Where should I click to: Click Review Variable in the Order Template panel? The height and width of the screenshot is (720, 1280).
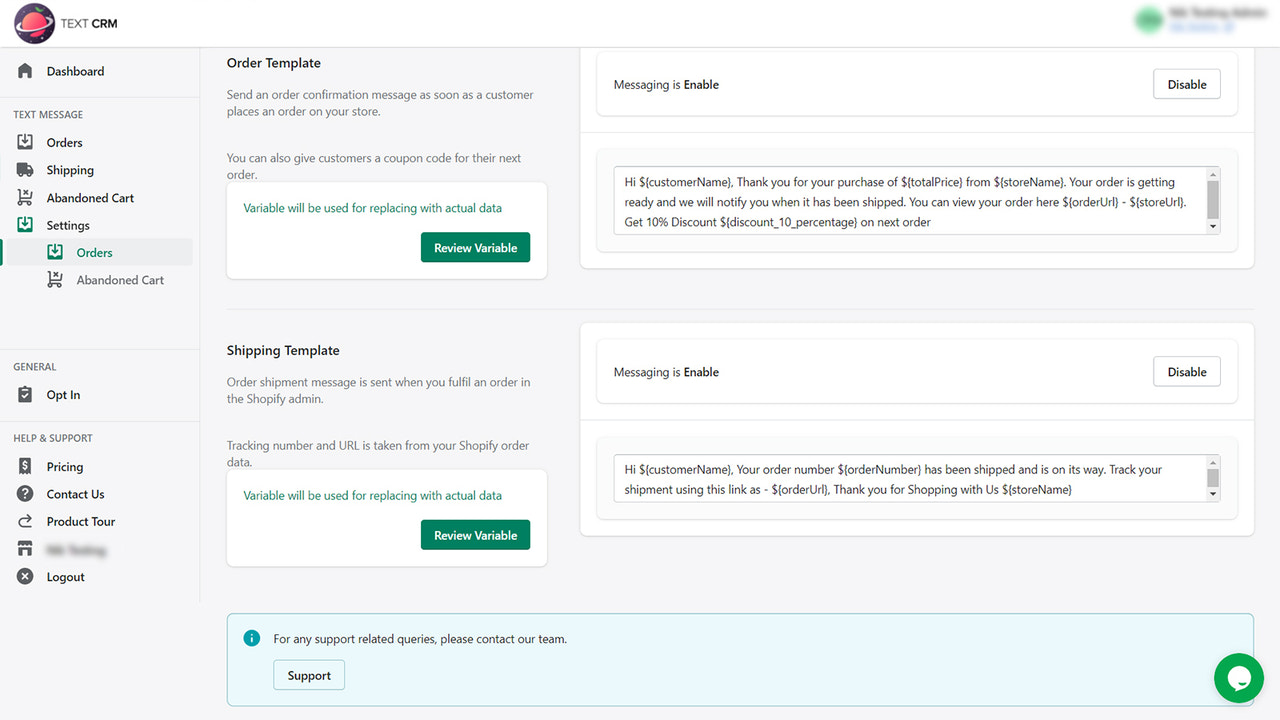(x=475, y=247)
